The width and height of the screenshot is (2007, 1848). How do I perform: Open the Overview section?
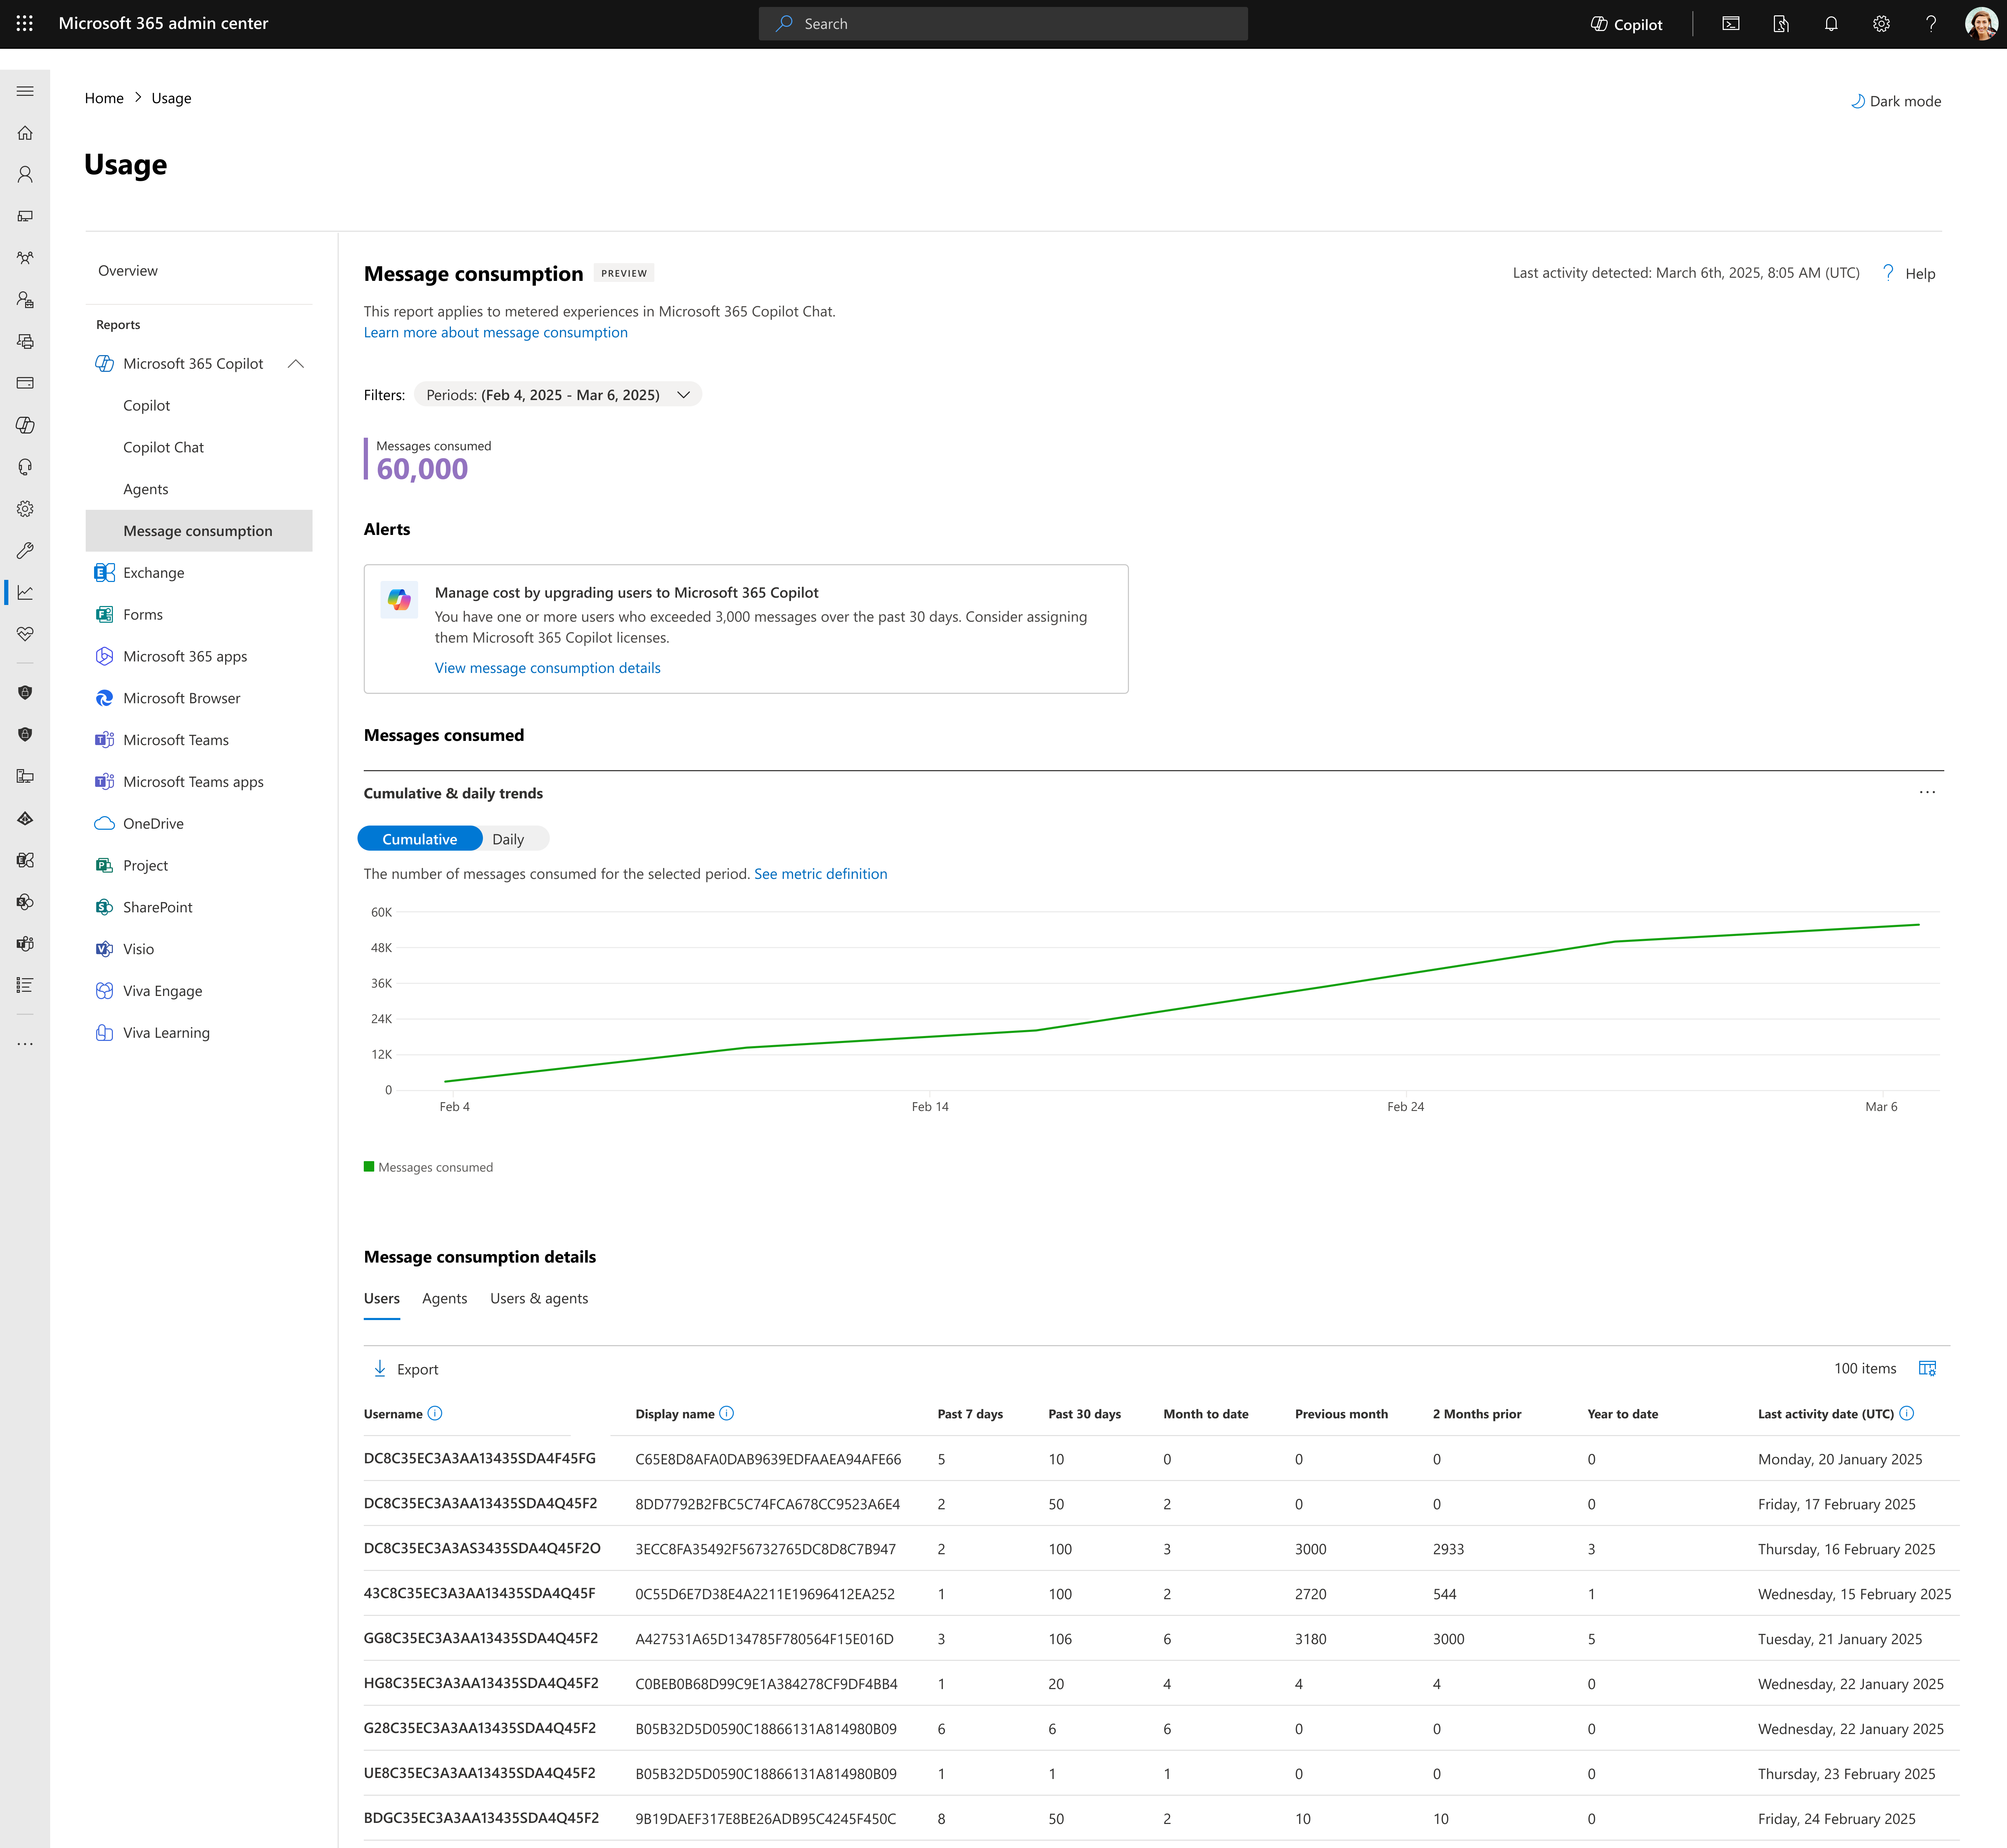pyautogui.click(x=128, y=271)
